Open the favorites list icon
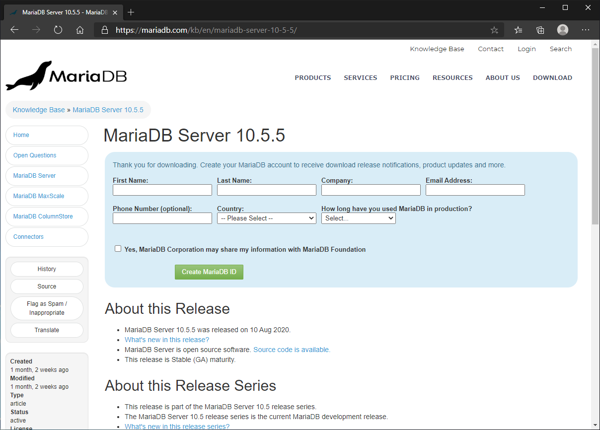600x430 pixels. (518, 30)
